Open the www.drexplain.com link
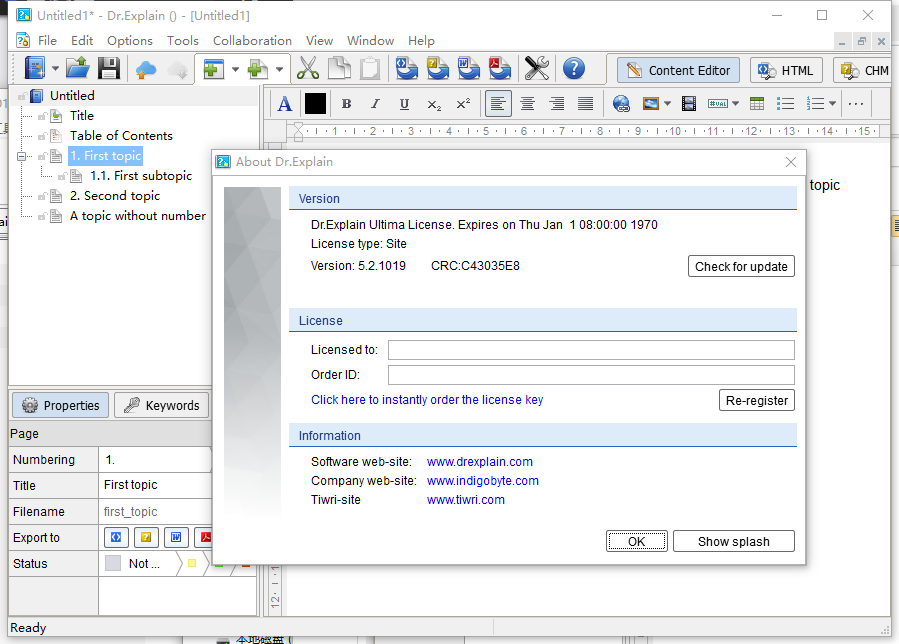 pos(479,462)
